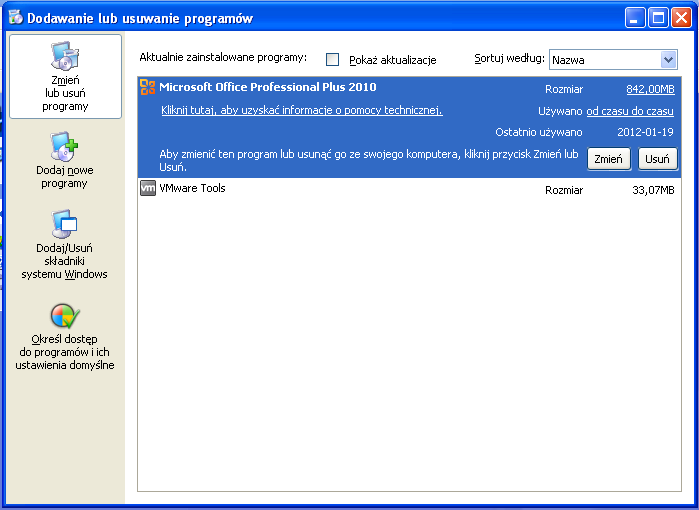Click Rozmiar label in Microsoft Office row
The height and width of the screenshot is (510, 699).
click(564, 90)
